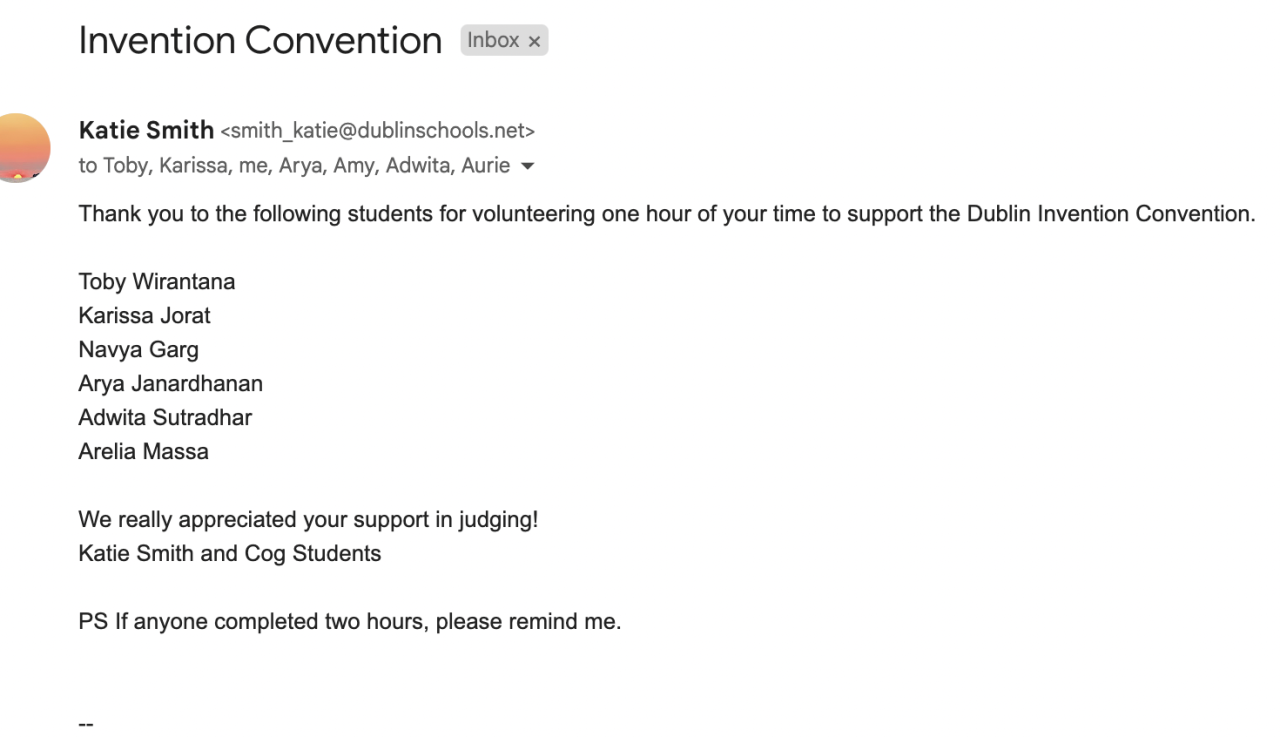Click the sender name Katie Smith
Viewport: 1280px width, 737px height.
(x=146, y=130)
